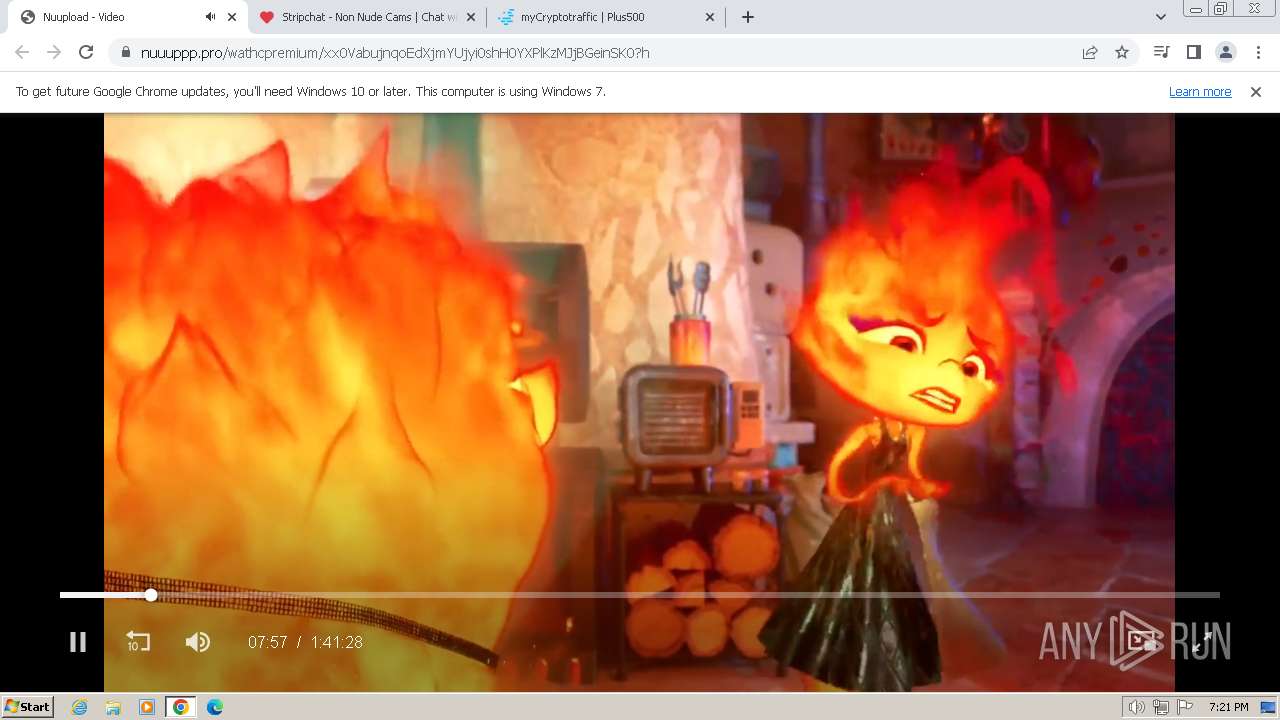Switch to the myCryptotraffic Plus500 tab
Screen dimensions: 1280x720
coord(606,17)
